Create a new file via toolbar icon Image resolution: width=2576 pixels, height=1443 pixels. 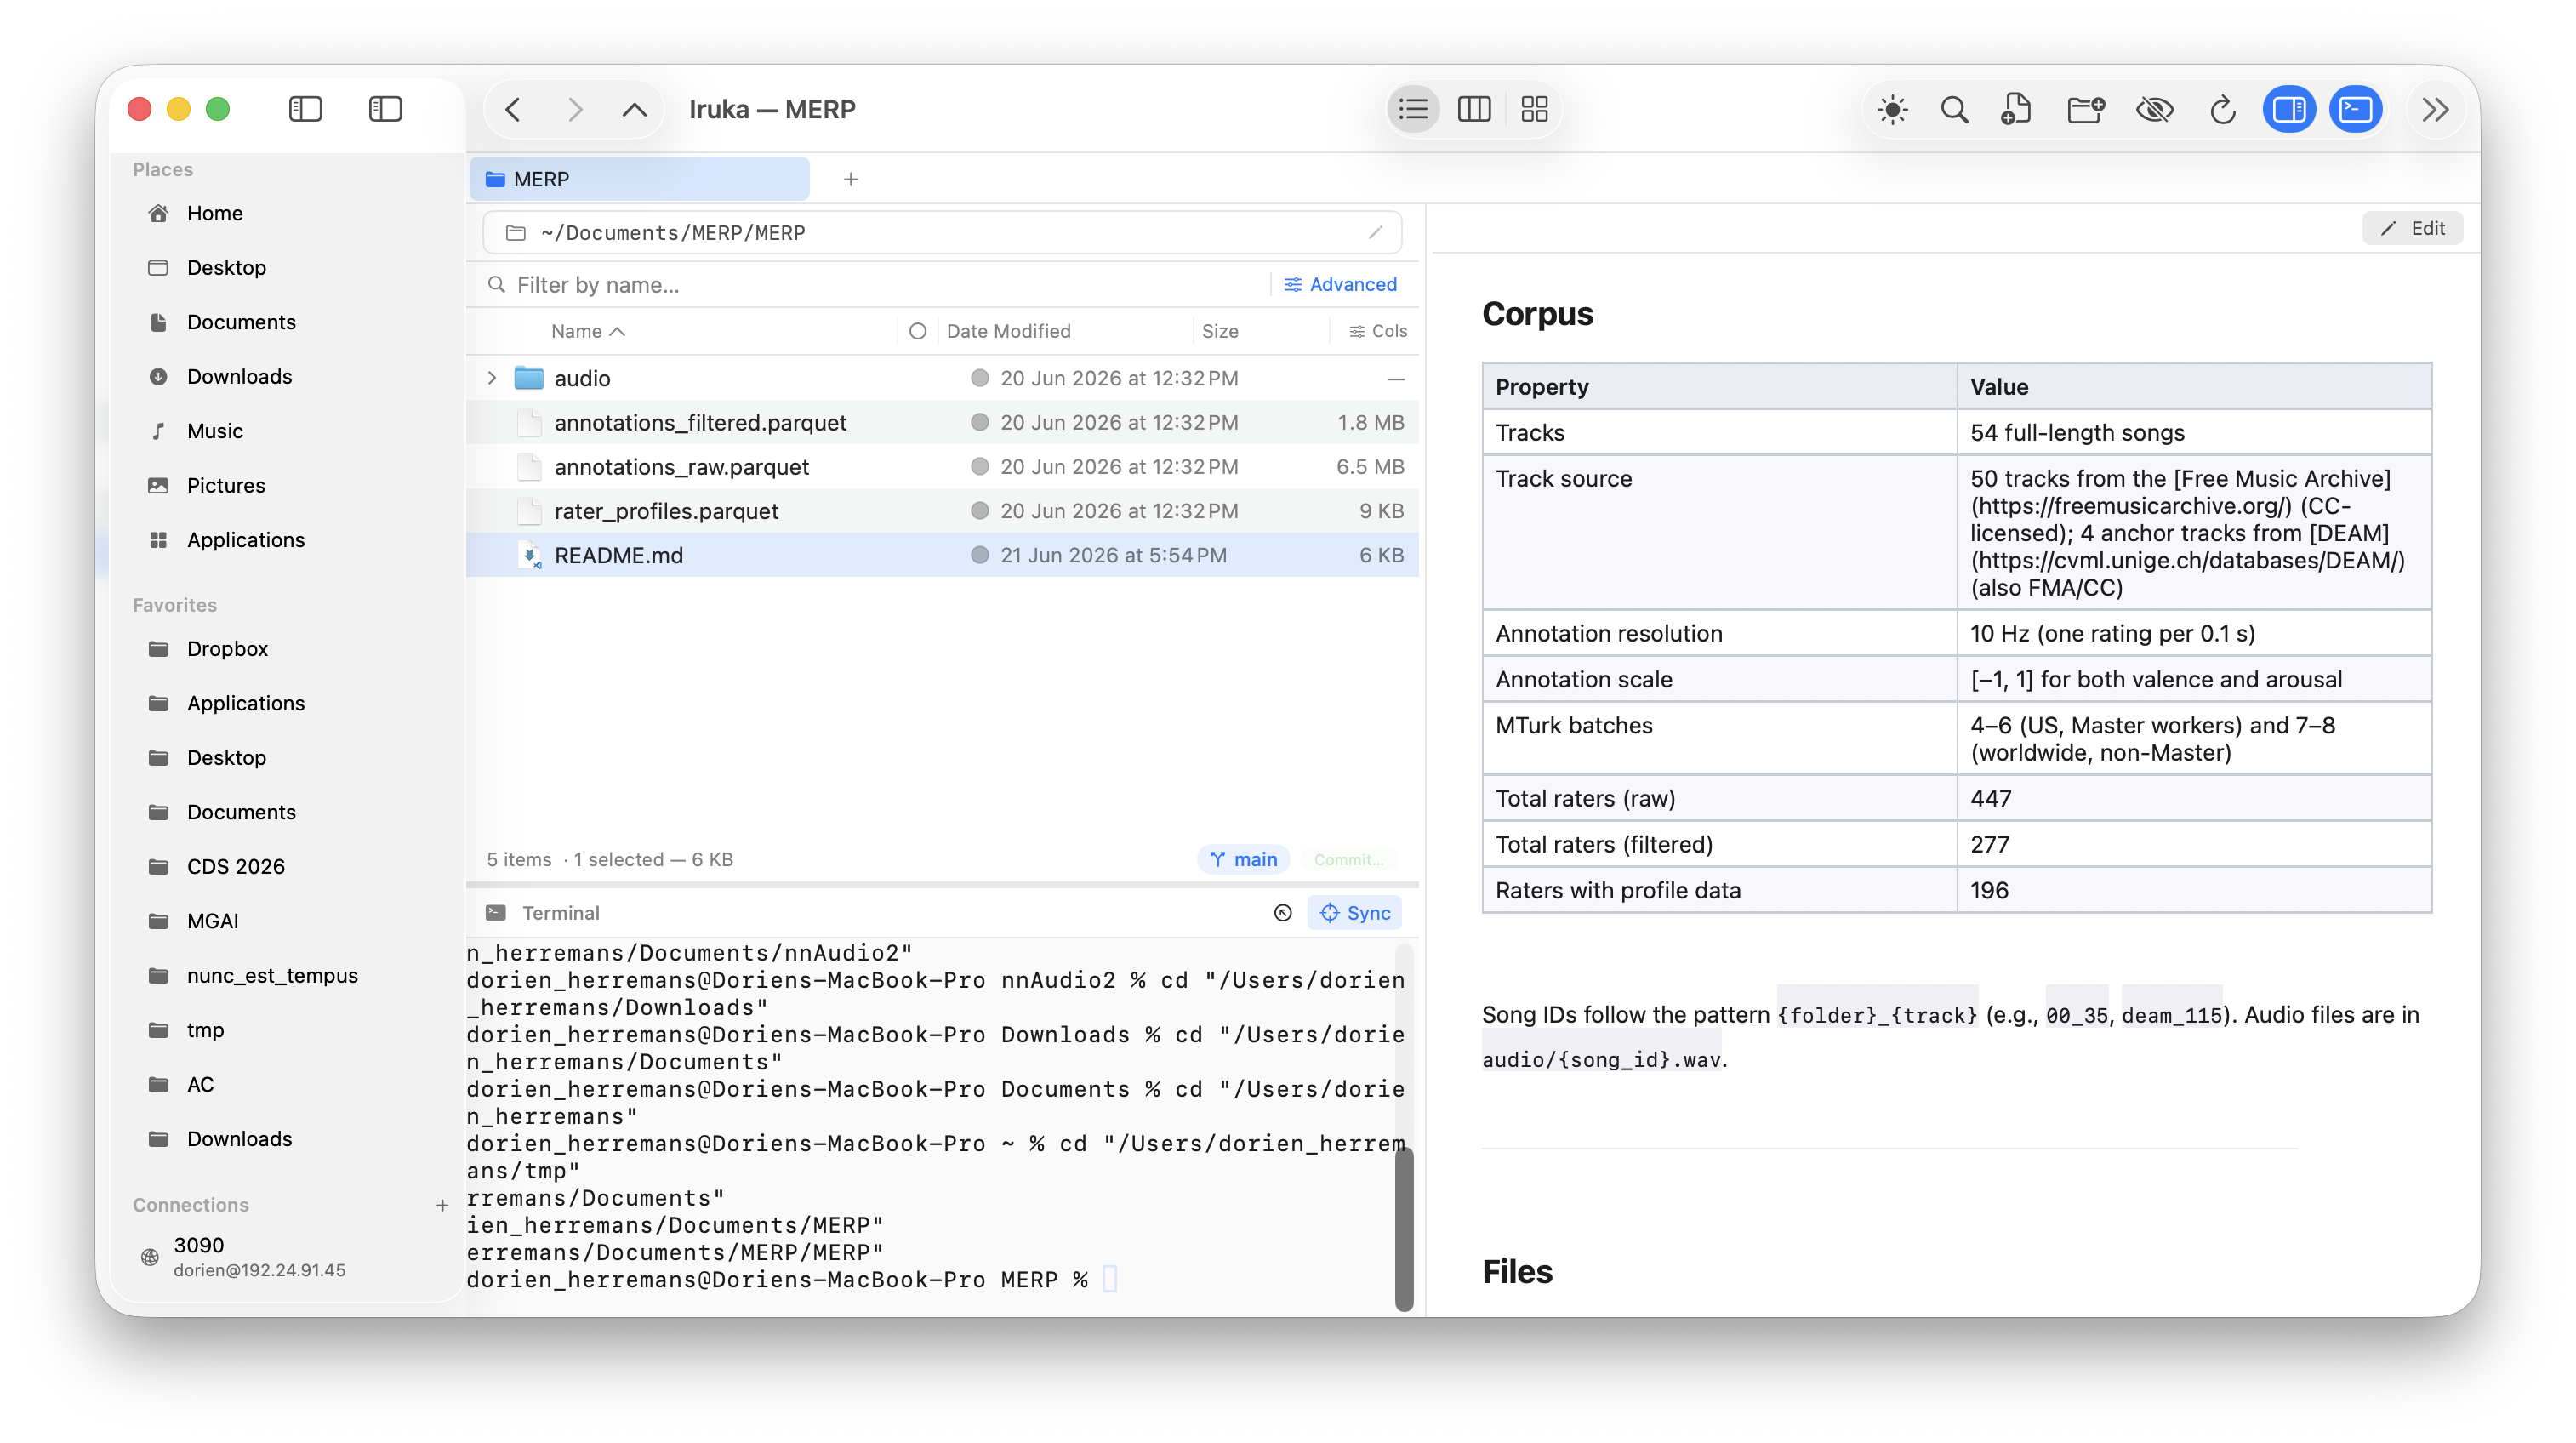tap(2016, 109)
